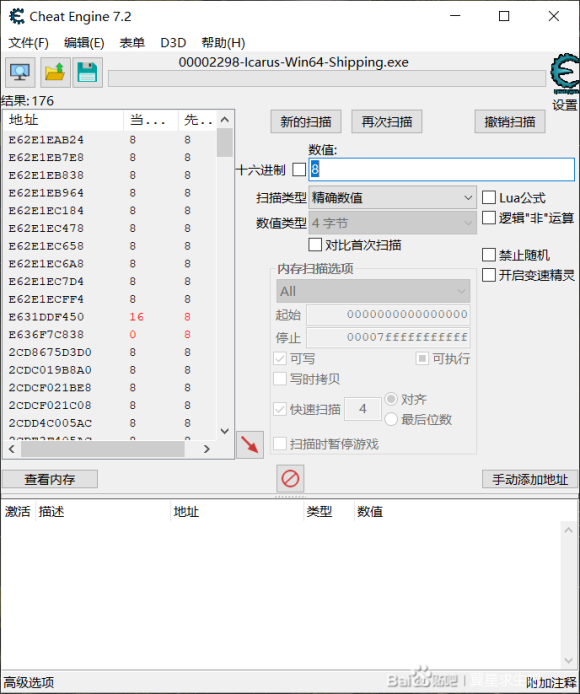Open the 数值类型 4 字节 dropdown

click(393, 223)
